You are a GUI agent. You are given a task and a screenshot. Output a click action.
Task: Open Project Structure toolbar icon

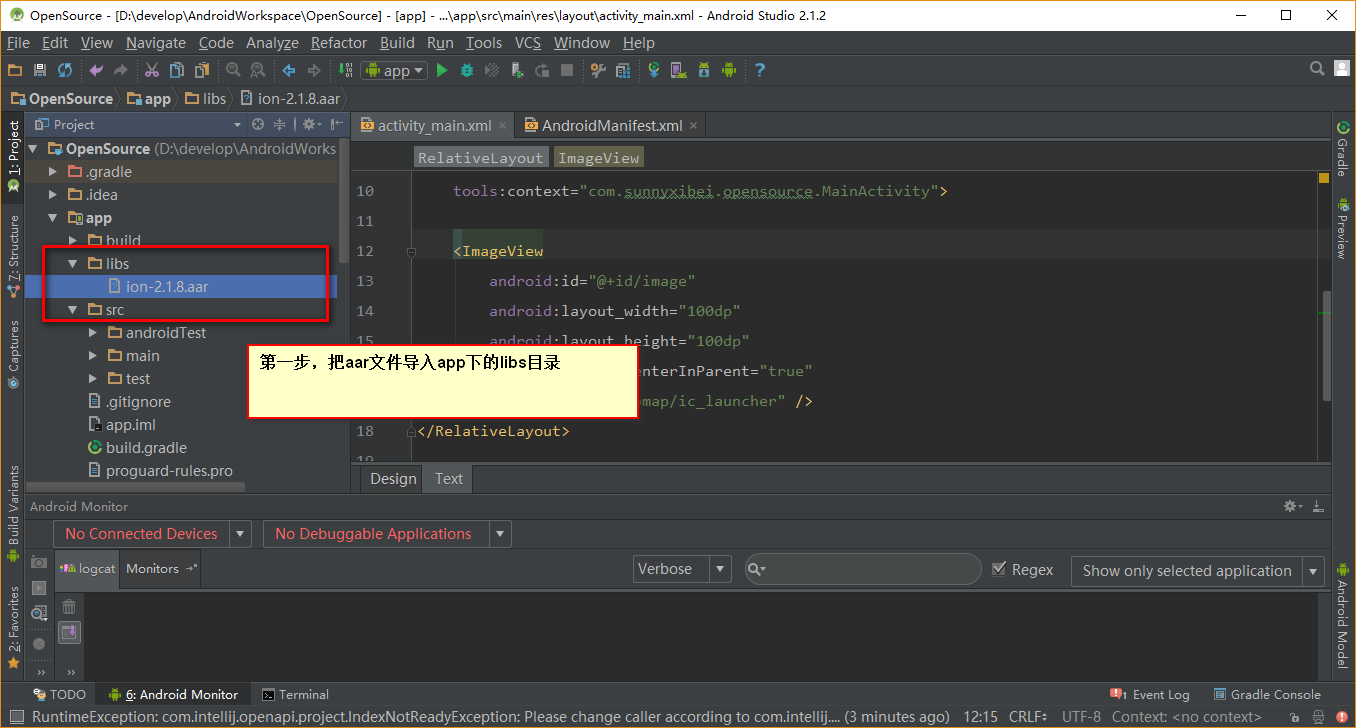pos(598,70)
